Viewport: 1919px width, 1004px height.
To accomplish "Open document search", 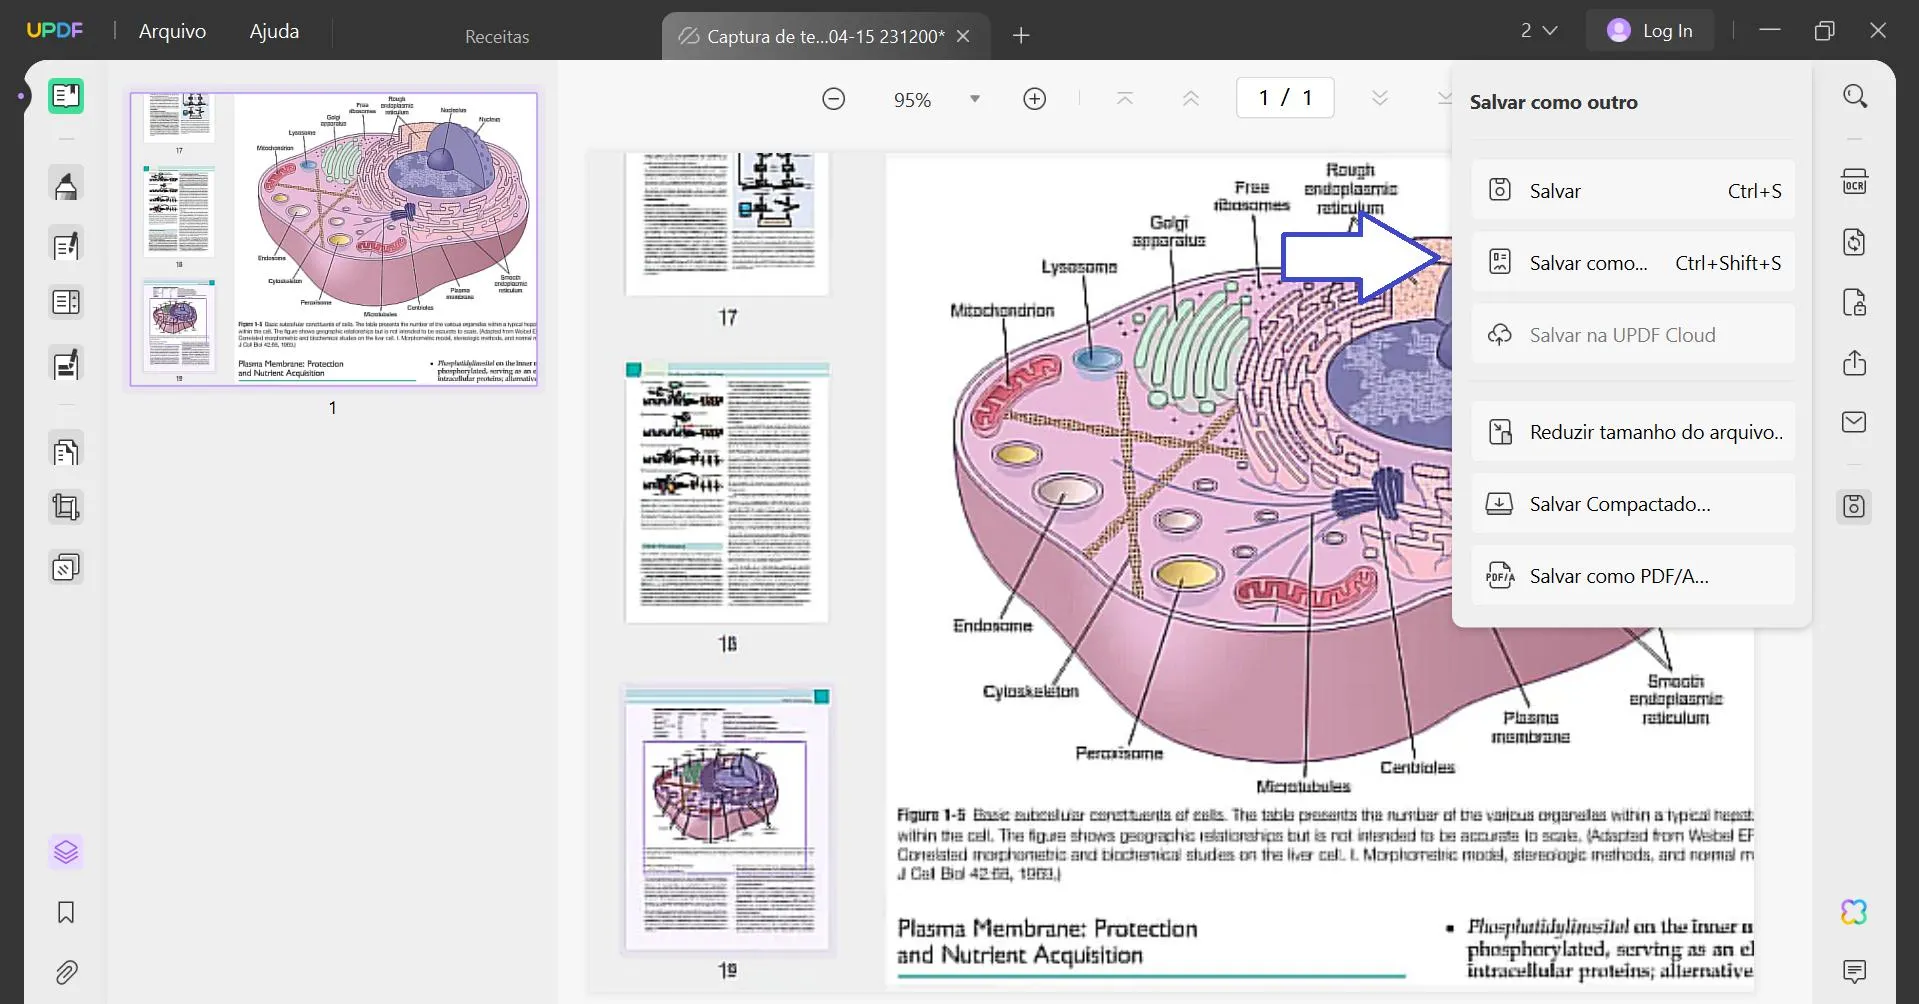I will 1856,95.
